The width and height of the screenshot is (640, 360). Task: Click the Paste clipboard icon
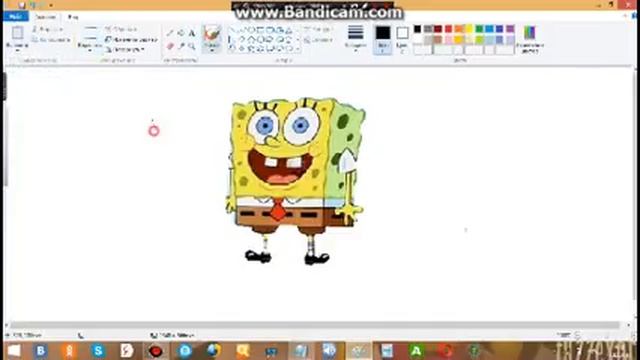(17, 33)
